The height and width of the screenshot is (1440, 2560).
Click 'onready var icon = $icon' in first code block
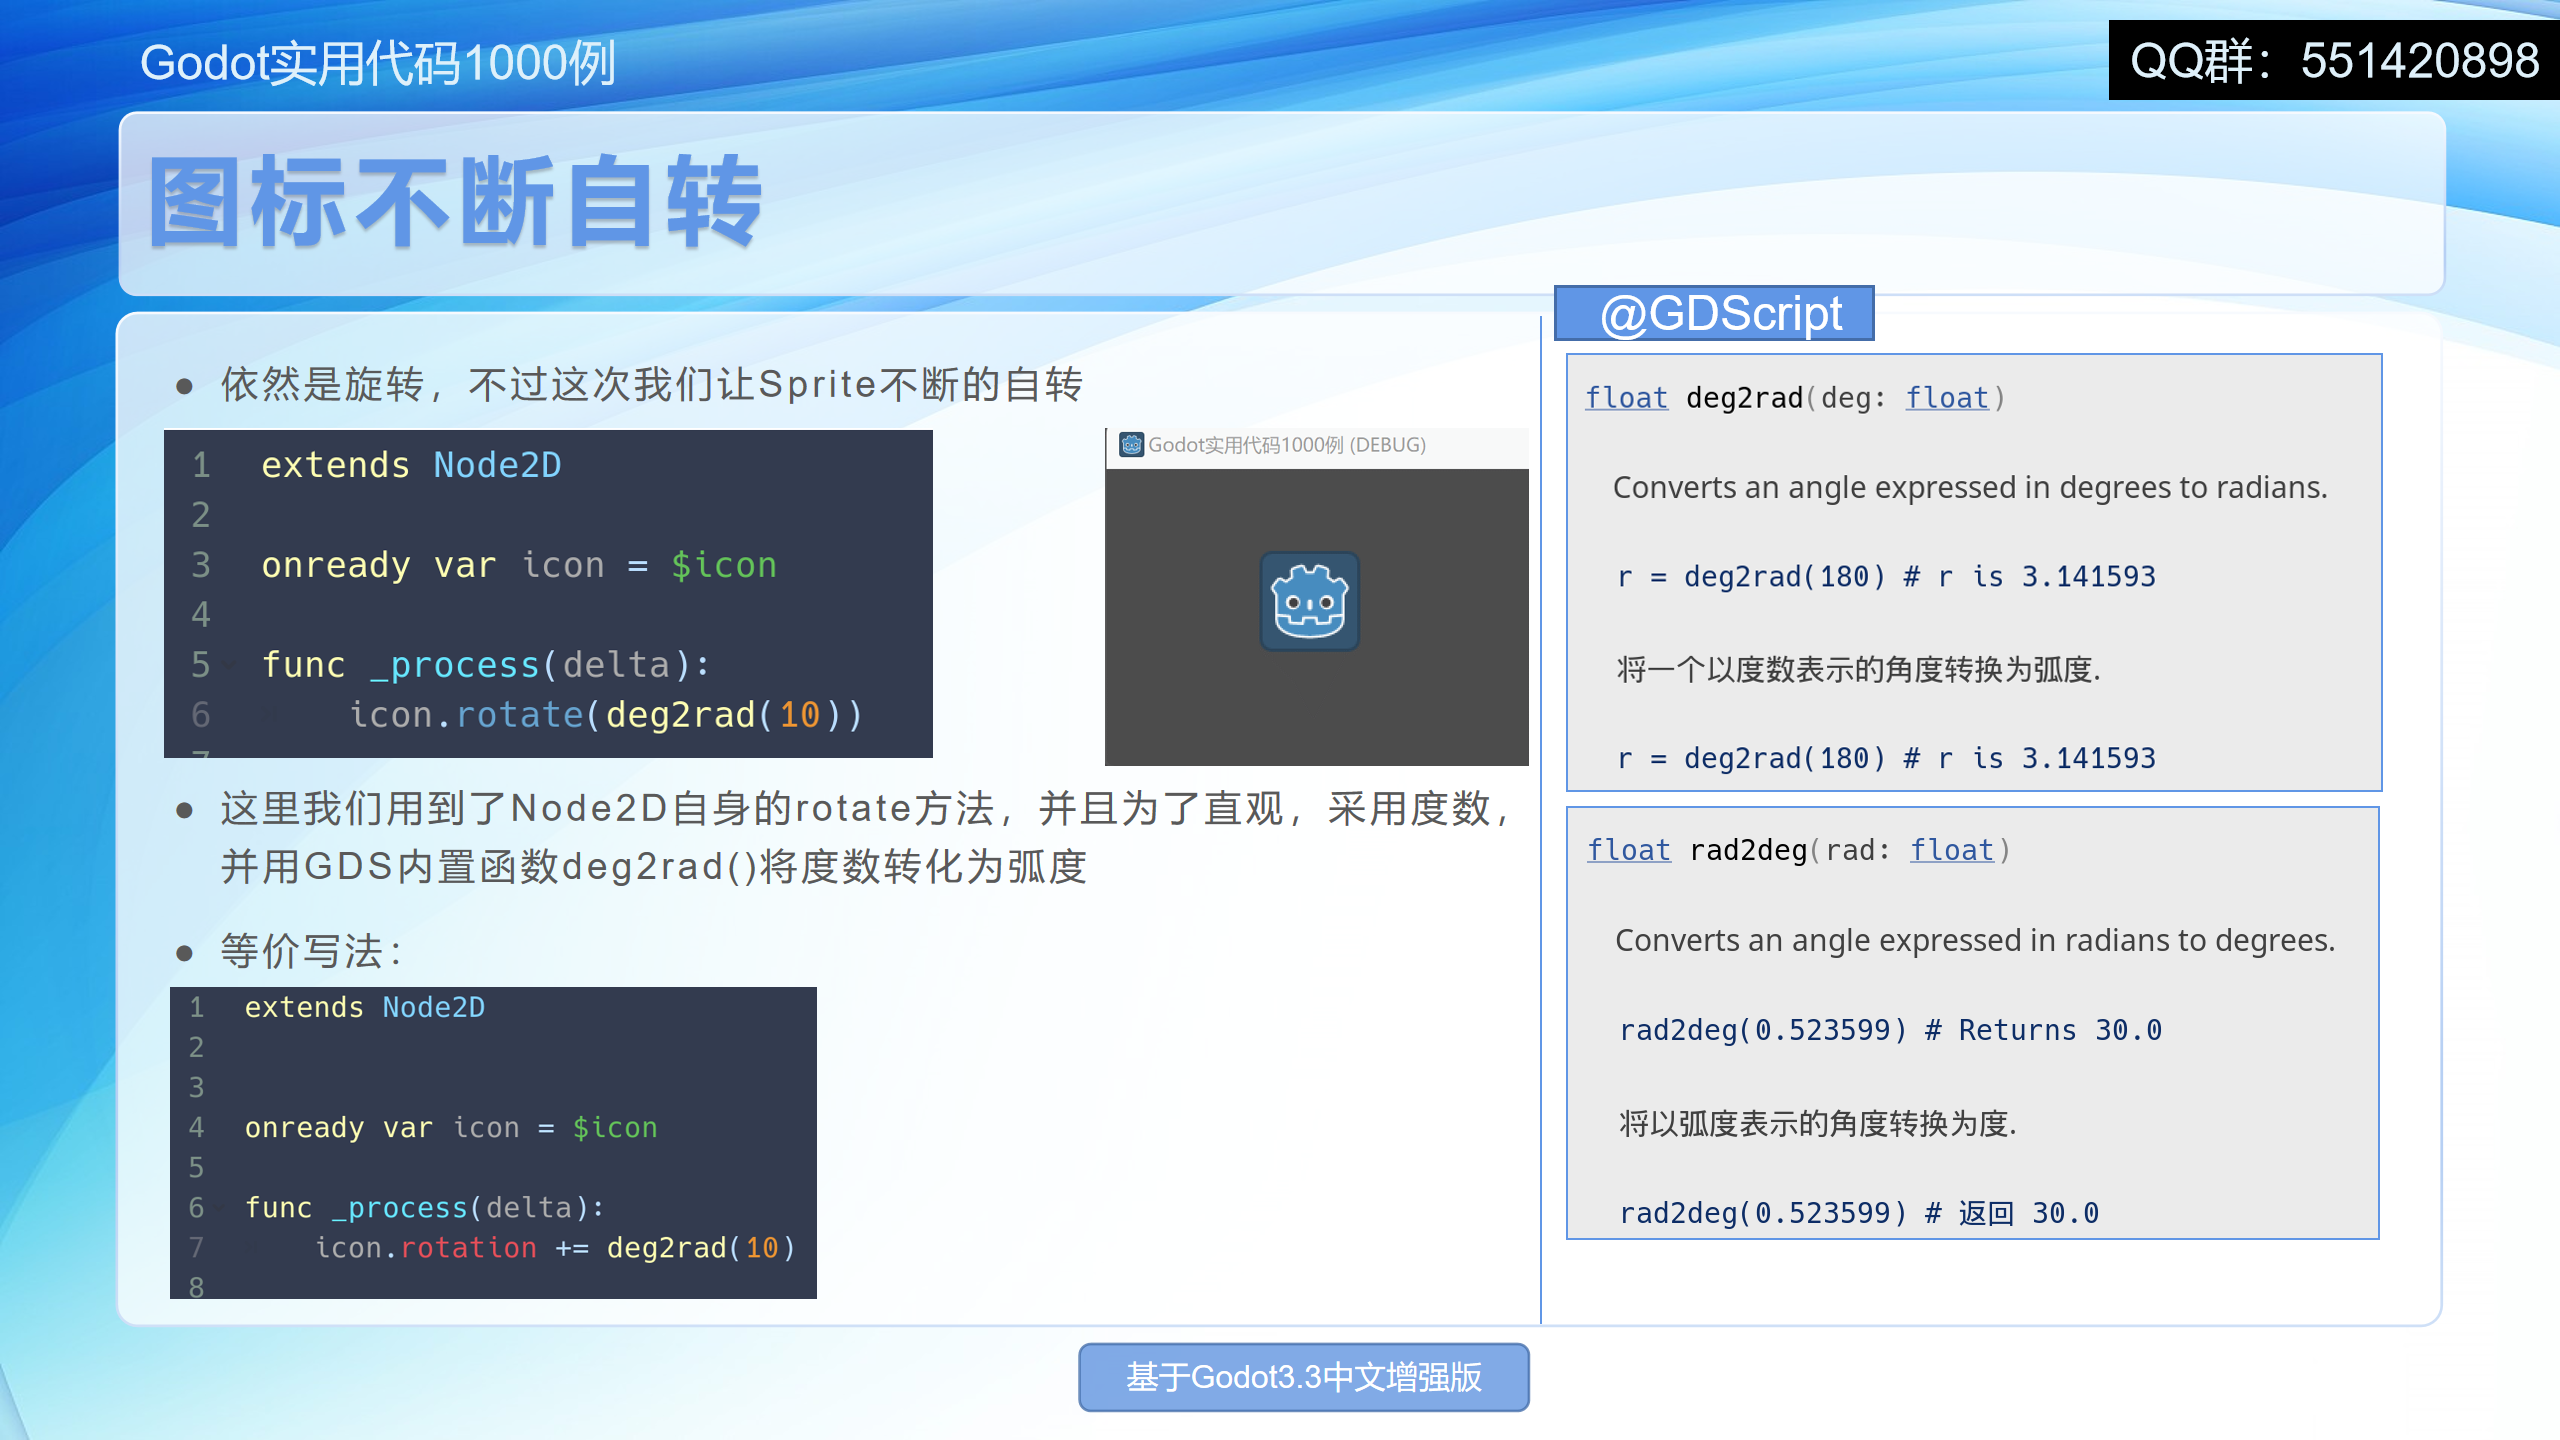pyautogui.click(x=519, y=565)
